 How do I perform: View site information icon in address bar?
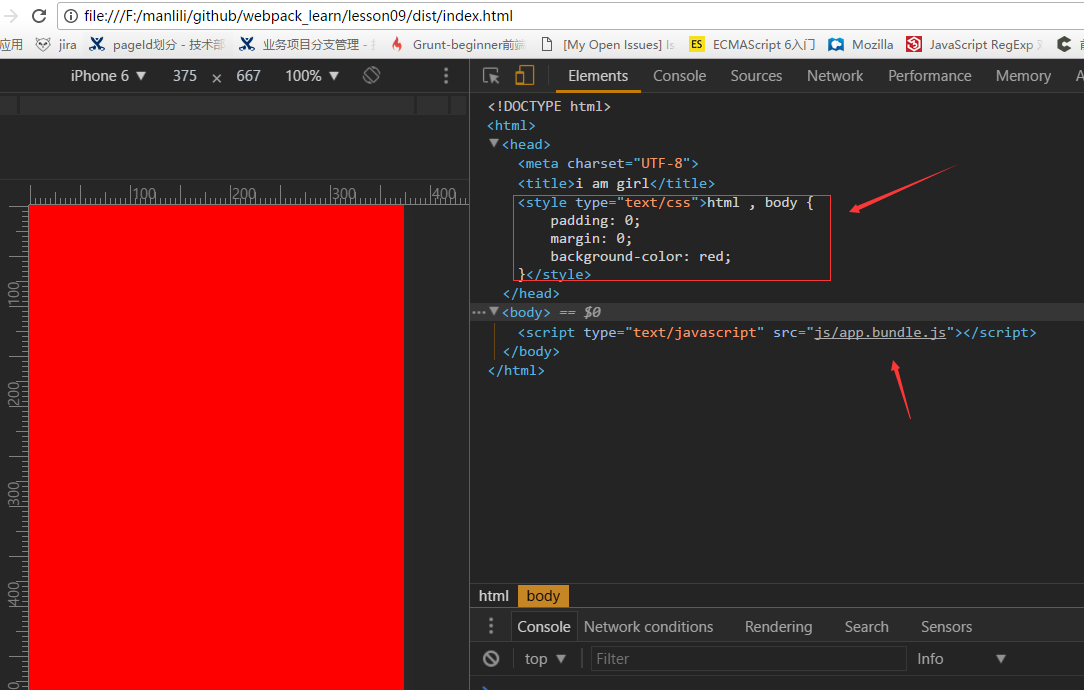71,16
